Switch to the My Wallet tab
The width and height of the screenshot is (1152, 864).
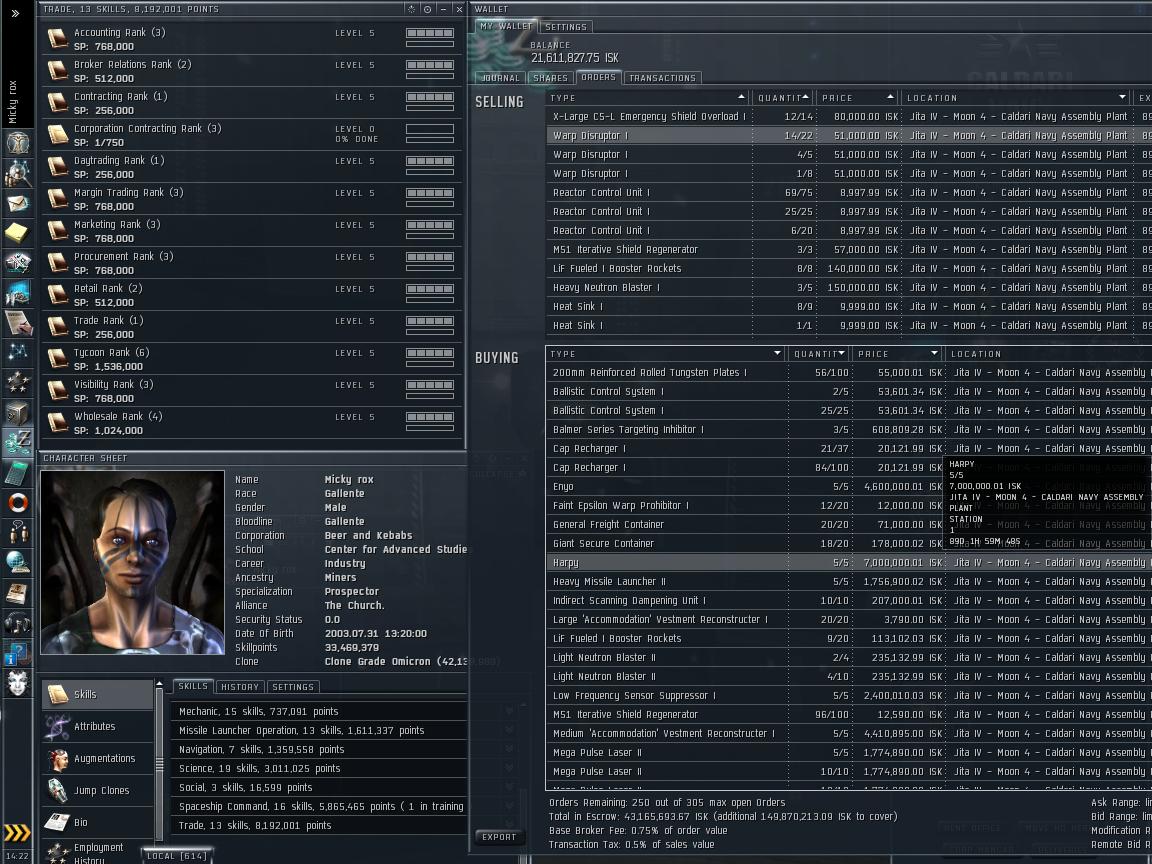click(x=506, y=26)
